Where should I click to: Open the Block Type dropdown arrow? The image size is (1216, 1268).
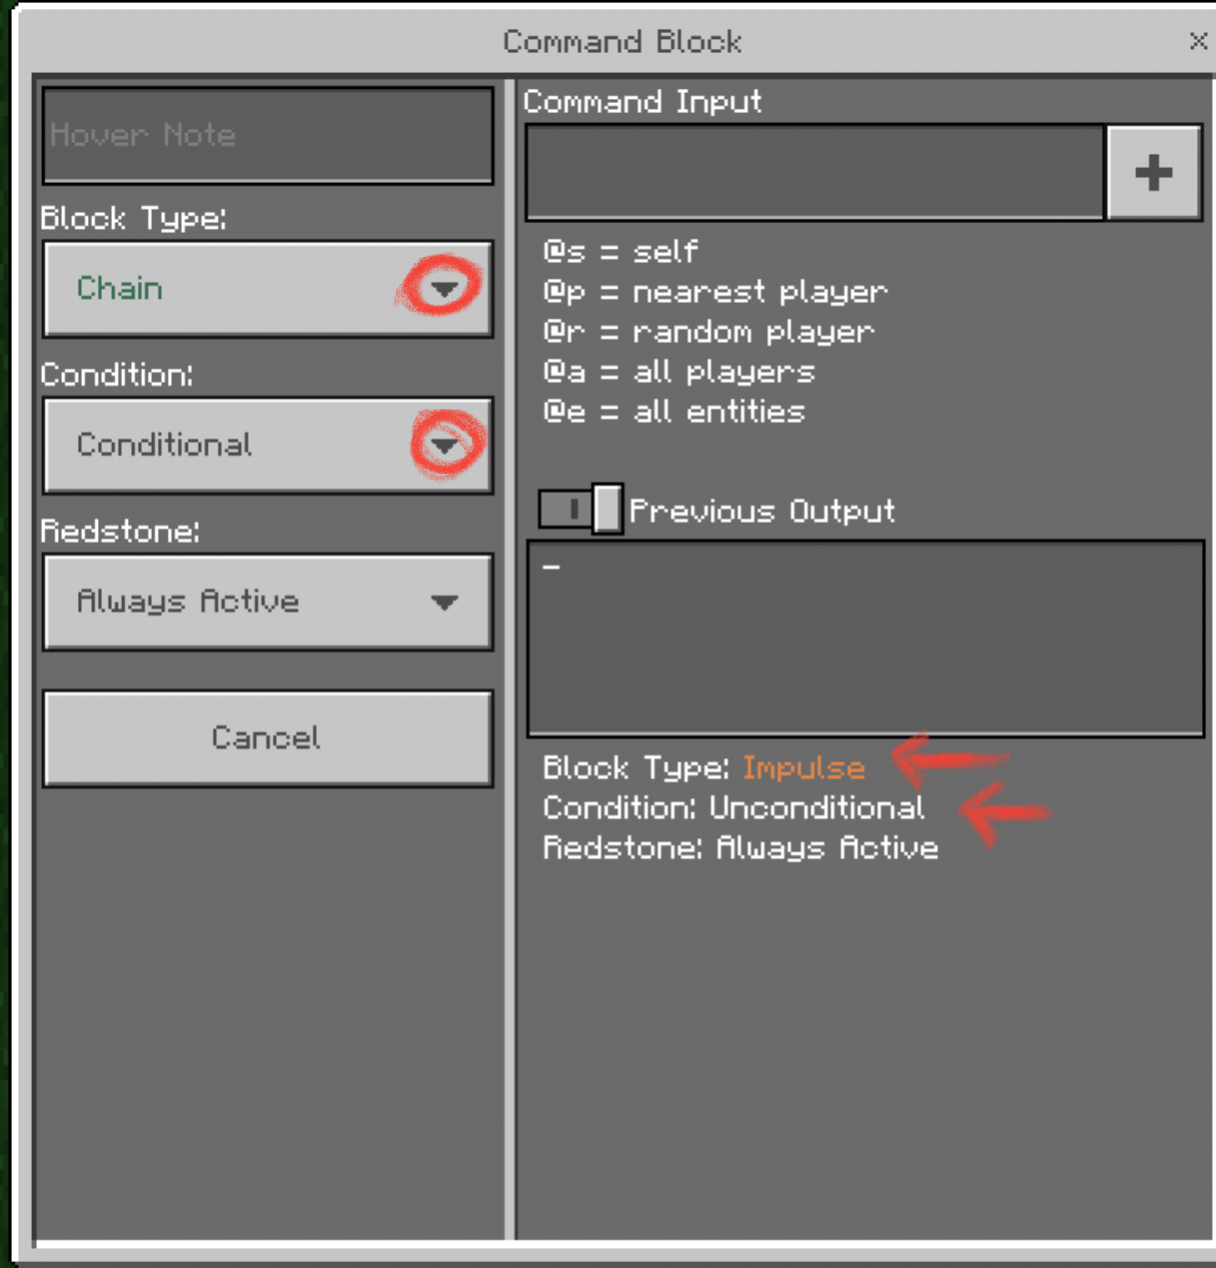click(443, 289)
